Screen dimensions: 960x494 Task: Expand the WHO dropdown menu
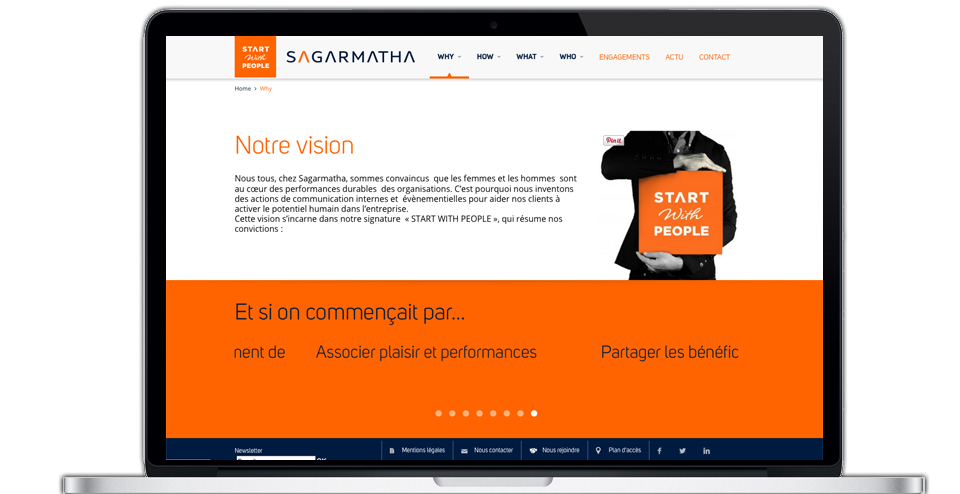point(571,56)
